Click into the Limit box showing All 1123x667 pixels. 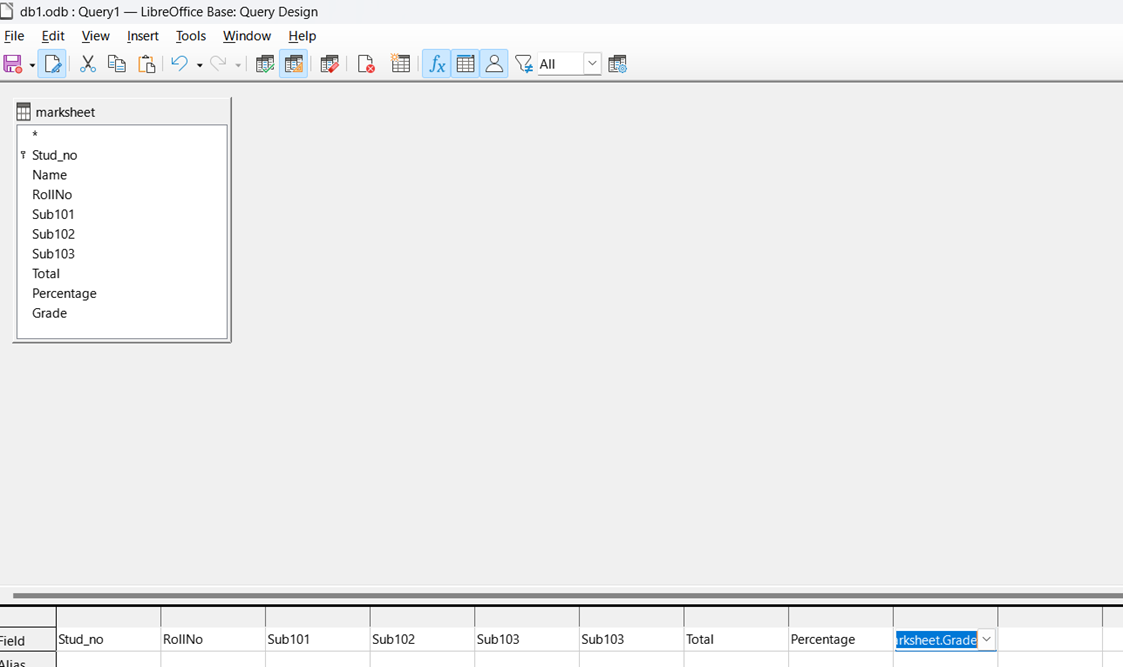click(x=561, y=64)
